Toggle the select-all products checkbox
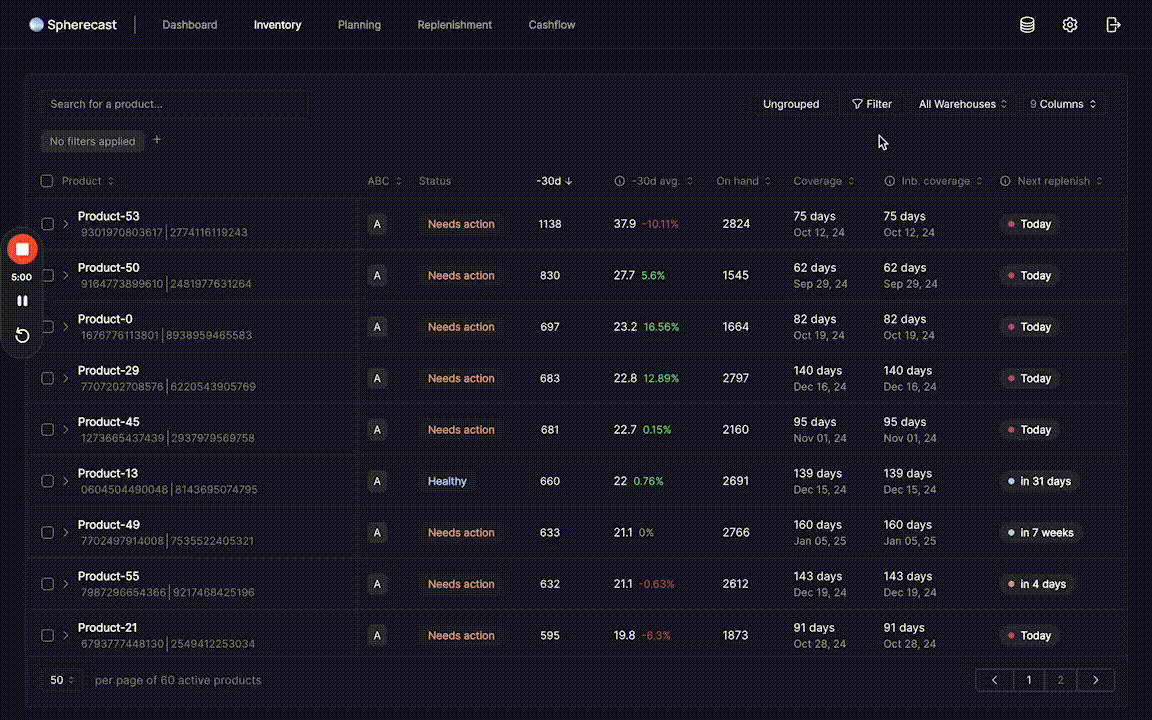The image size is (1152, 720). pyautogui.click(x=47, y=181)
